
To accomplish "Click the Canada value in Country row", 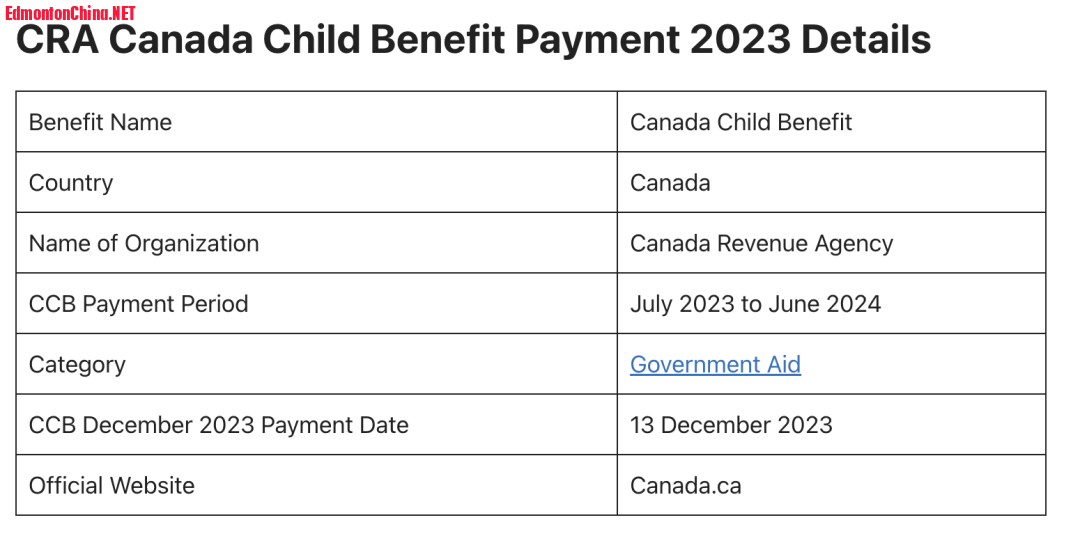I will [x=670, y=183].
